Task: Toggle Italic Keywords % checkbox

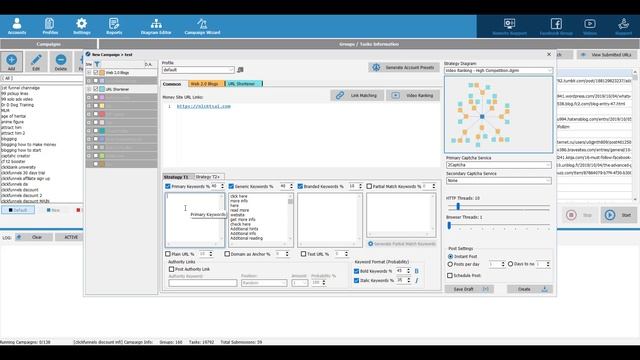Action: [356, 280]
